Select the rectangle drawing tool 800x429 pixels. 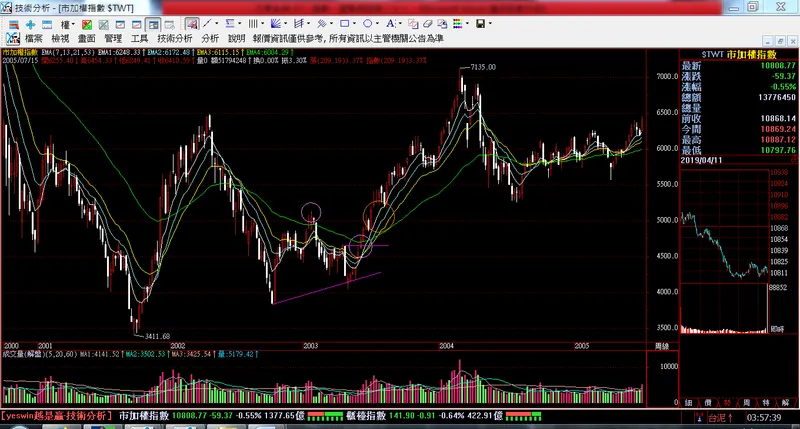344,23
